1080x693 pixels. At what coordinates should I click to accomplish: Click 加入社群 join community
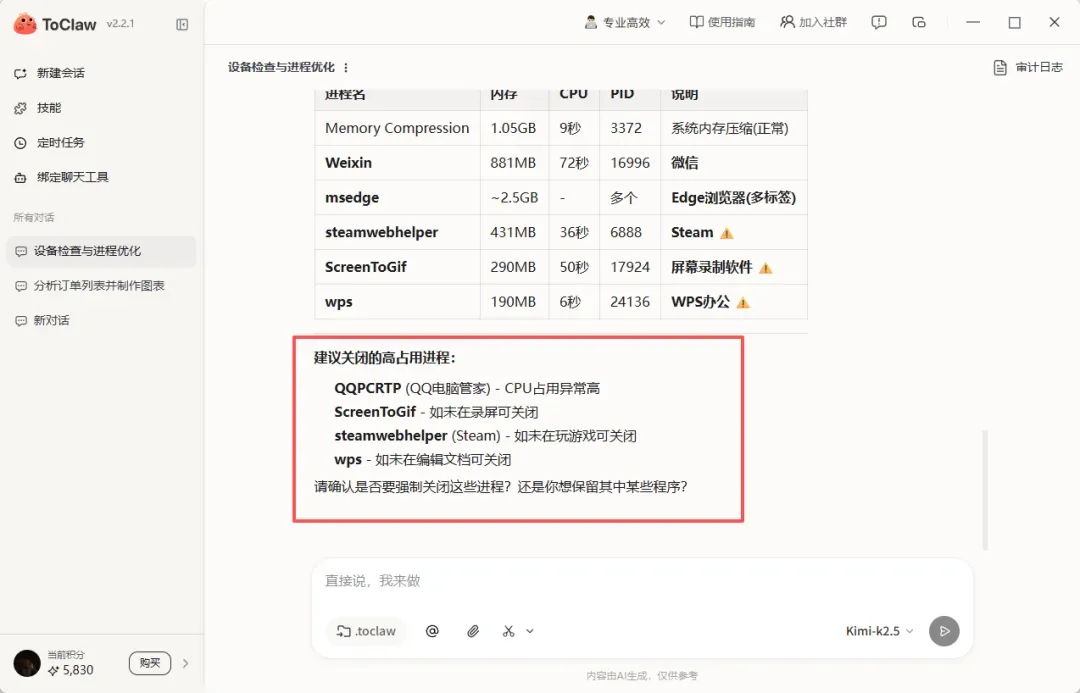point(813,23)
